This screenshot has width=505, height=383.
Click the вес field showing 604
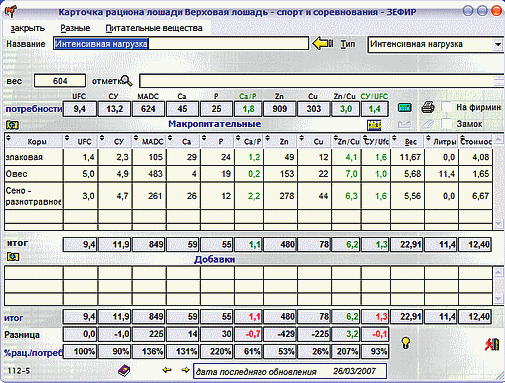pos(60,81)
